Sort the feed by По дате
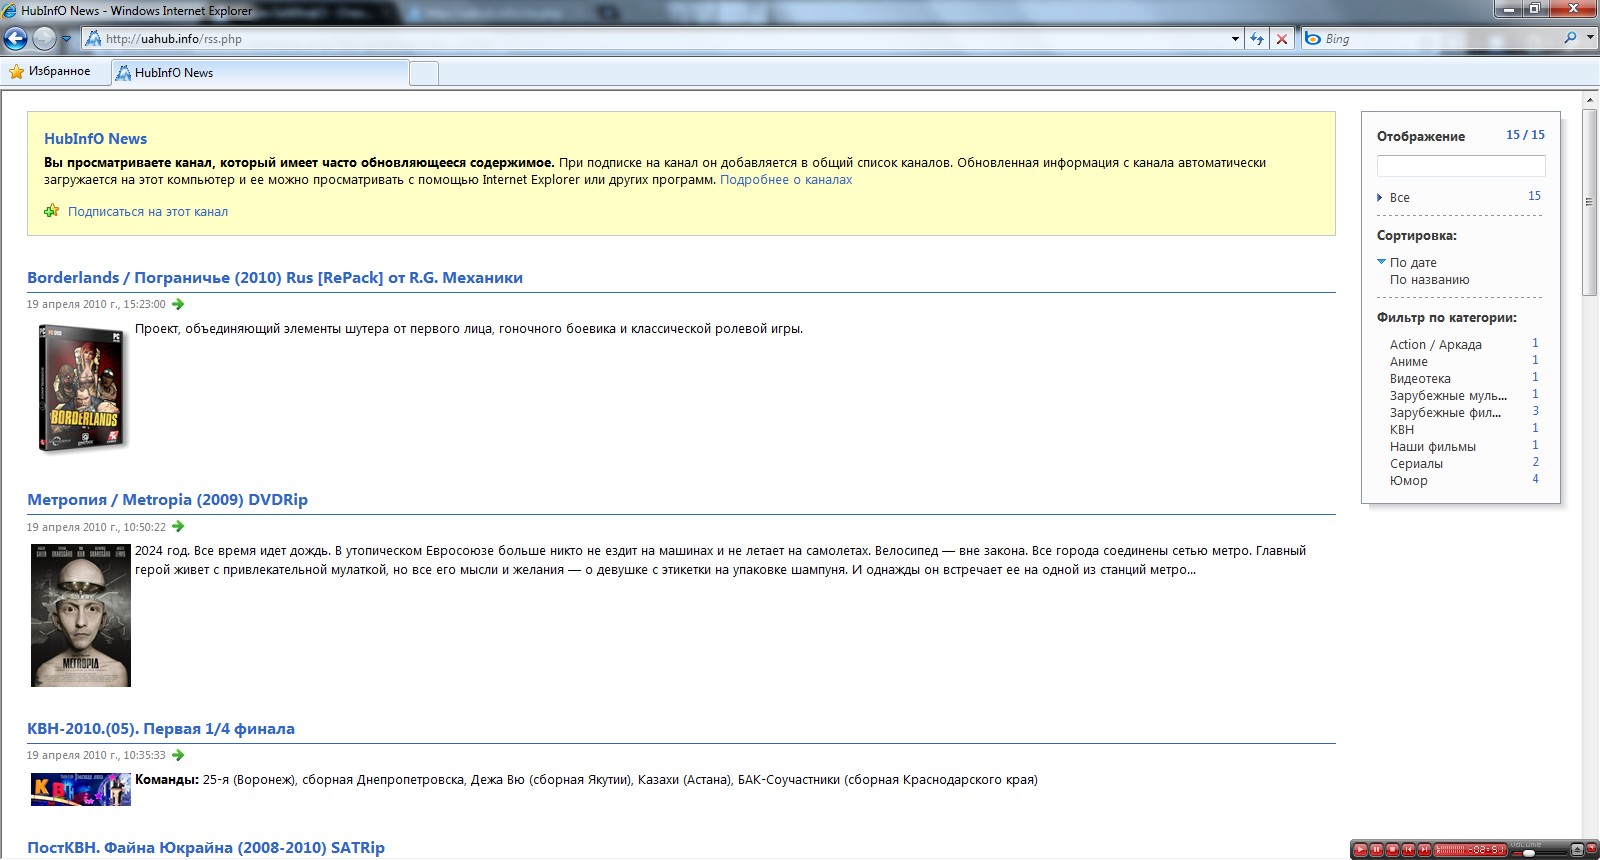 [1413, 262]
